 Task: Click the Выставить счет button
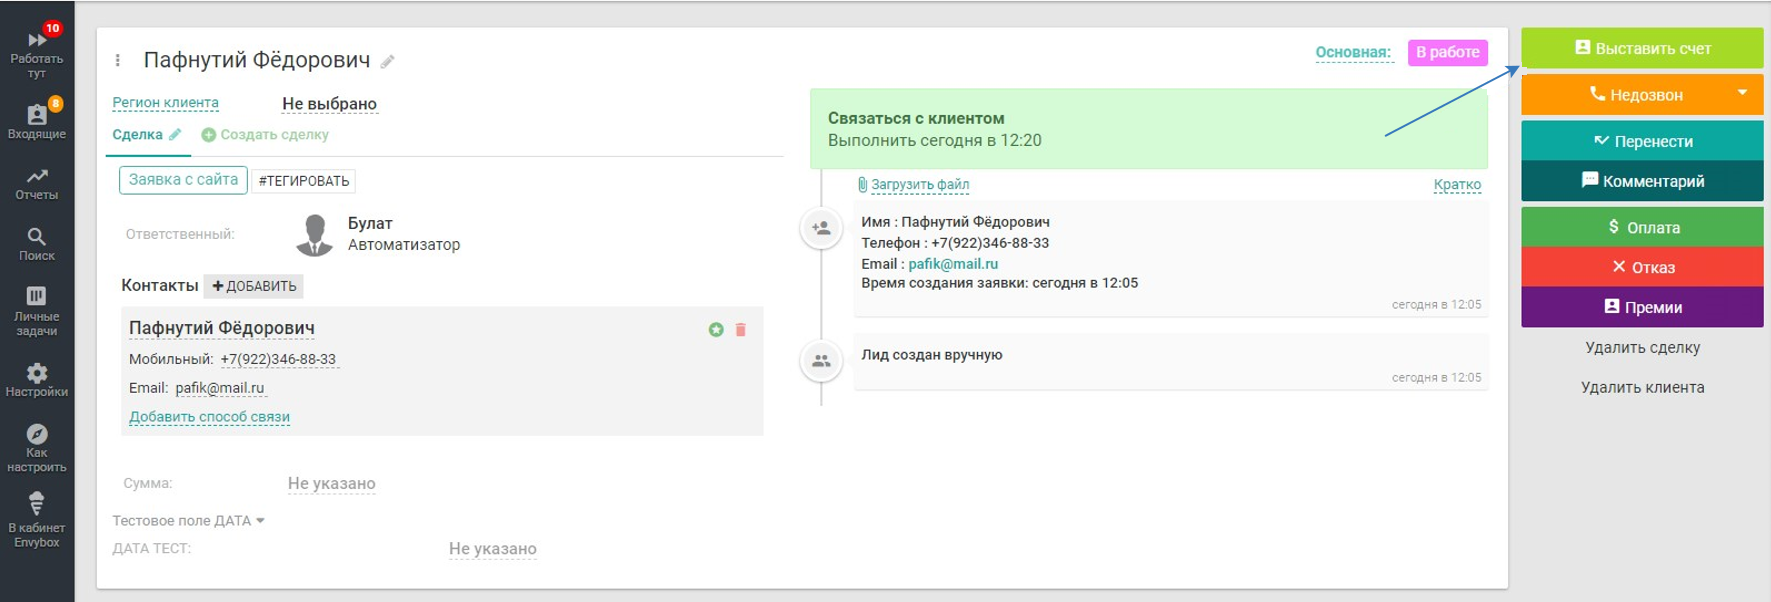pos(1642,48)
